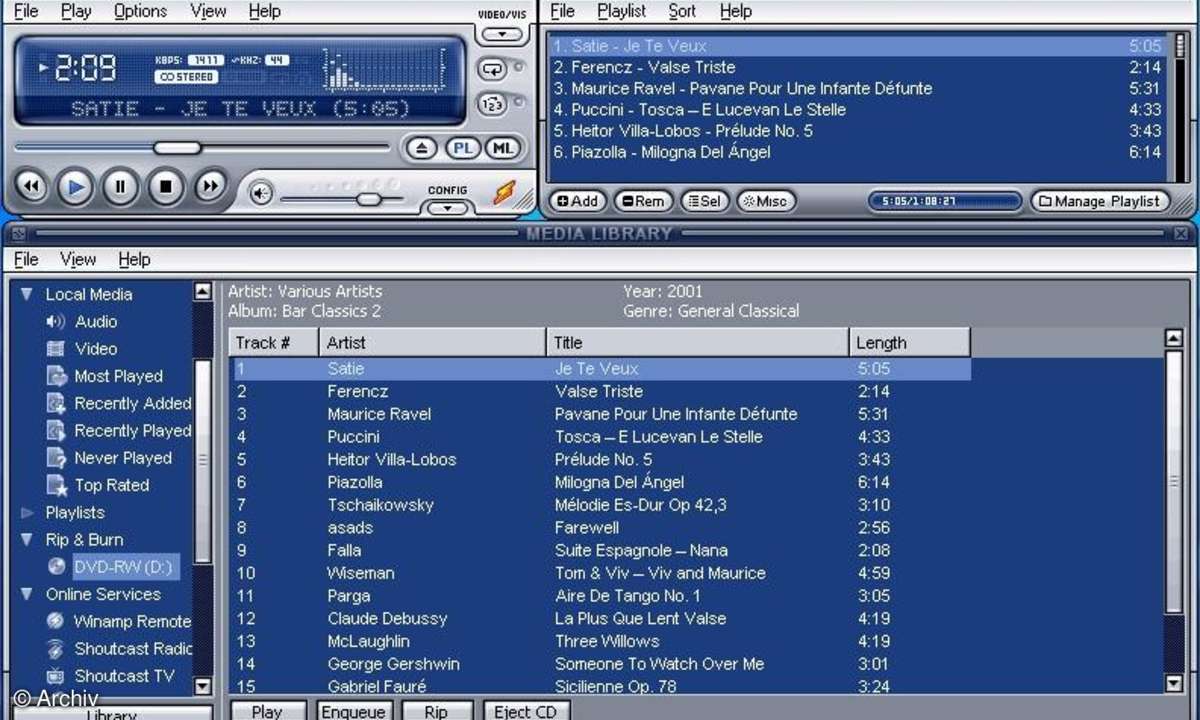
Task: Open the Sort menu in playlist editor
Action: (x=682, y=12)
